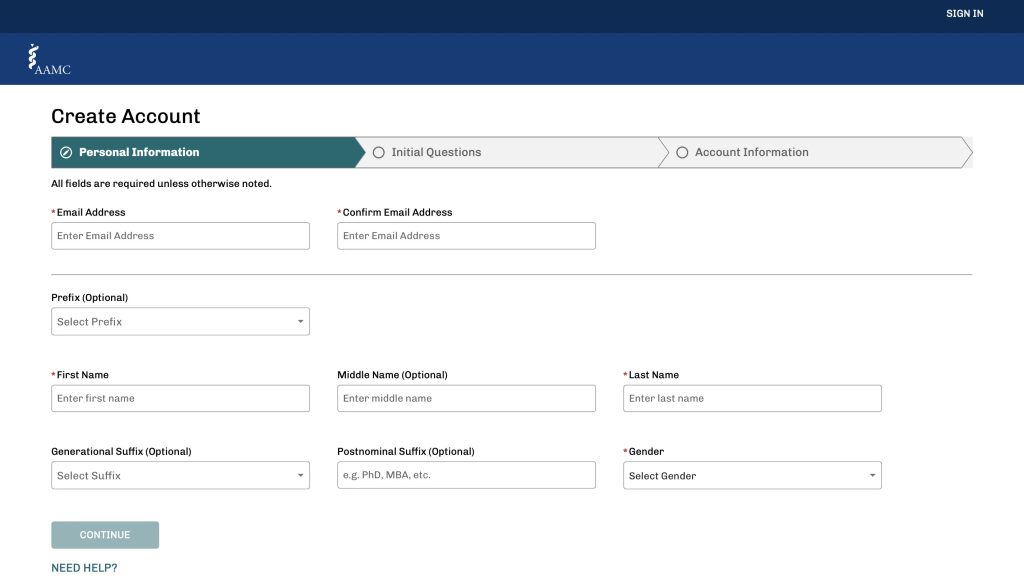Open the Need Help link
Screen dimensions: 1024x580
(84, 568)
